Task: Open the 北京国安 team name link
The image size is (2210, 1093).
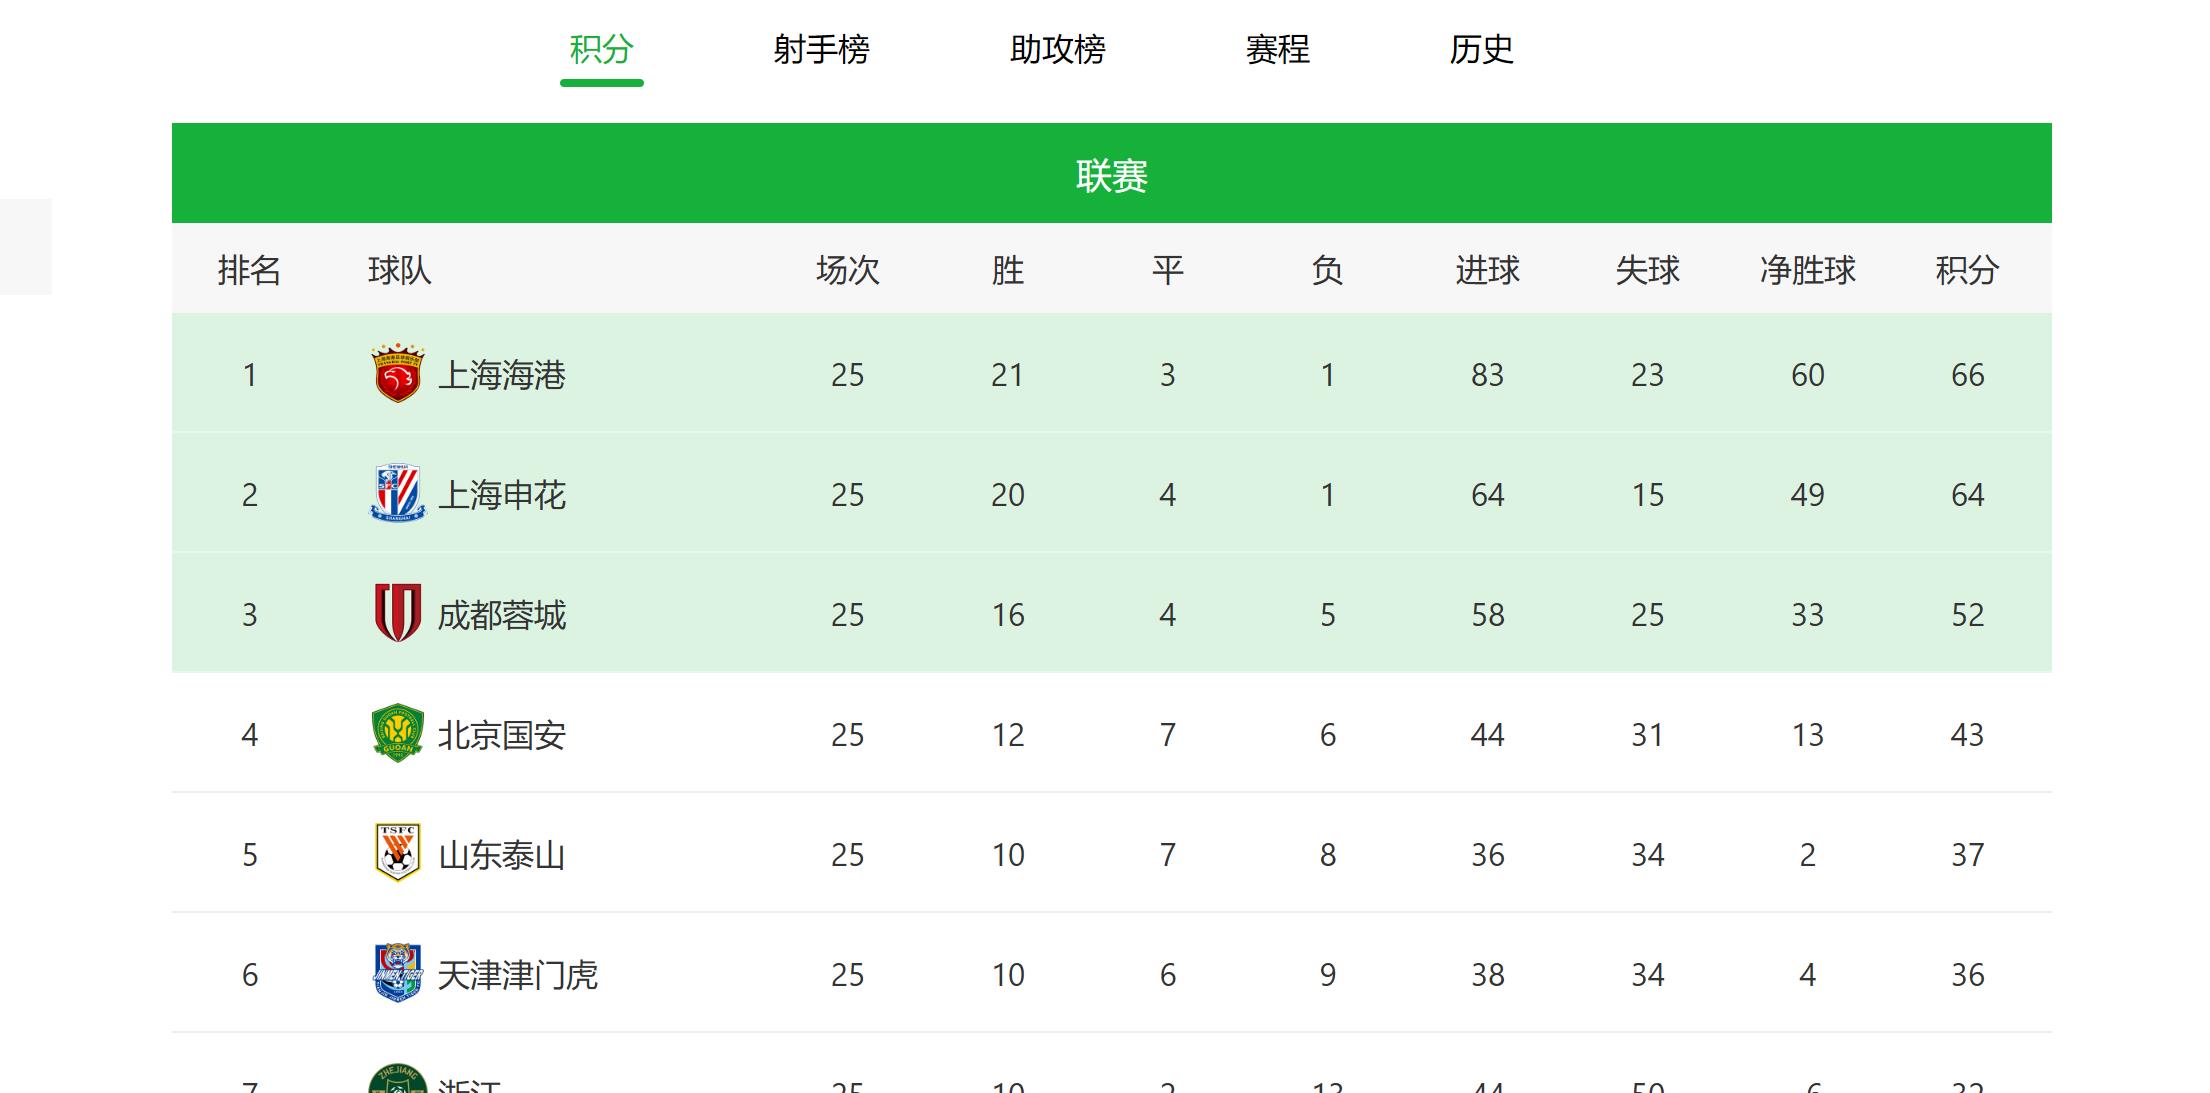Action: coord(502,735)
